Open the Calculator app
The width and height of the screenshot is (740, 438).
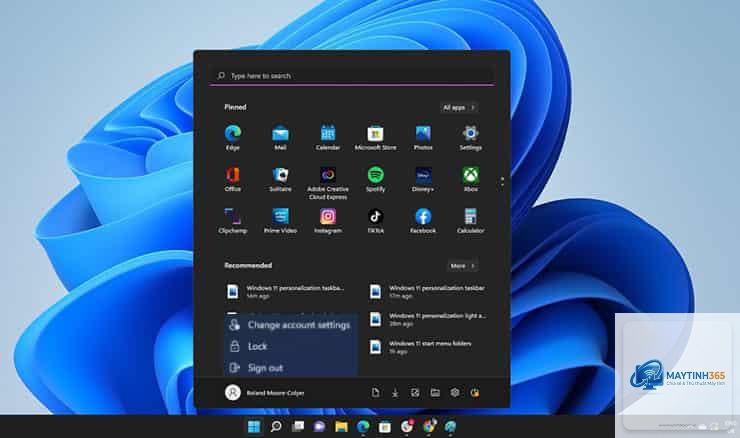click(471, 220)
